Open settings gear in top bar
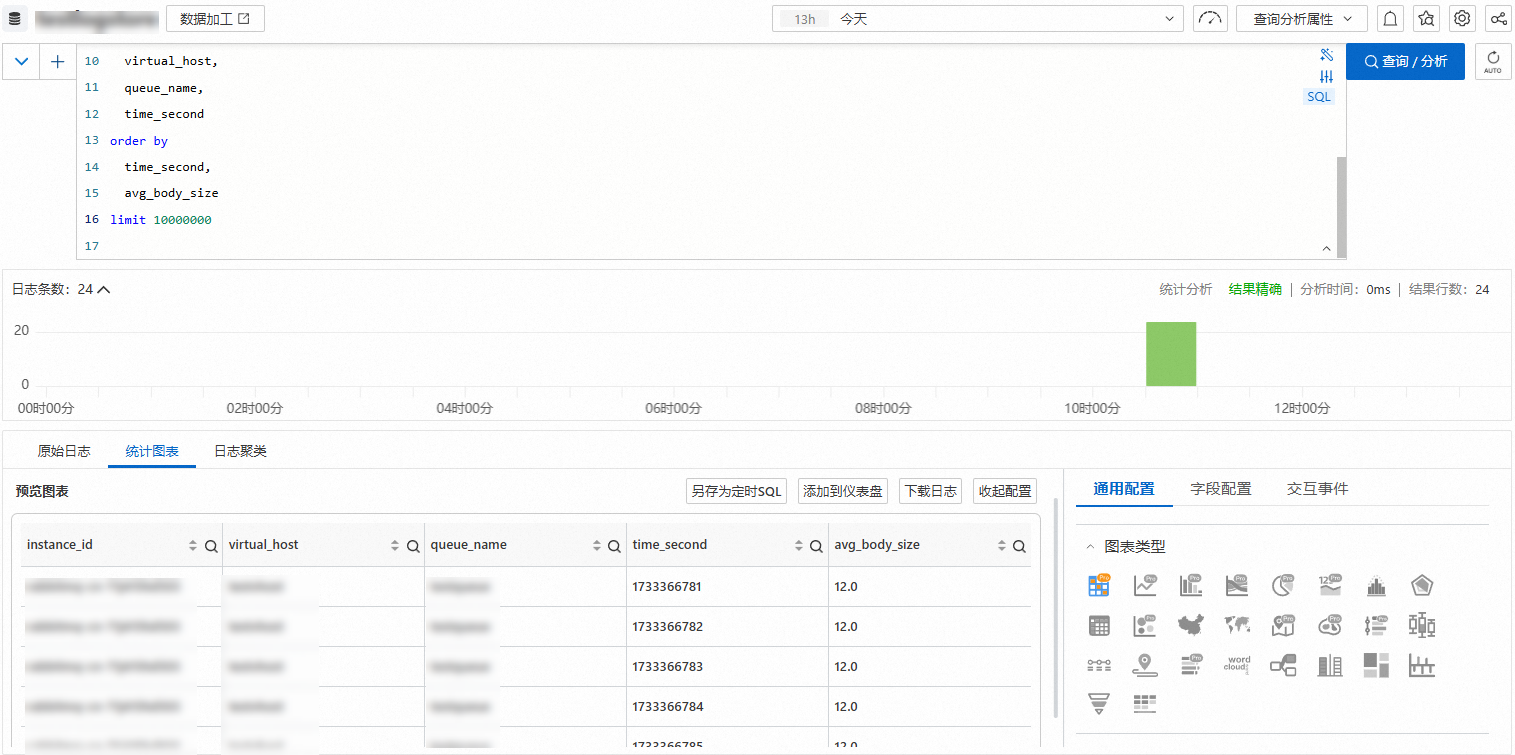The image size is (1515, 755). coord(1462,19)
